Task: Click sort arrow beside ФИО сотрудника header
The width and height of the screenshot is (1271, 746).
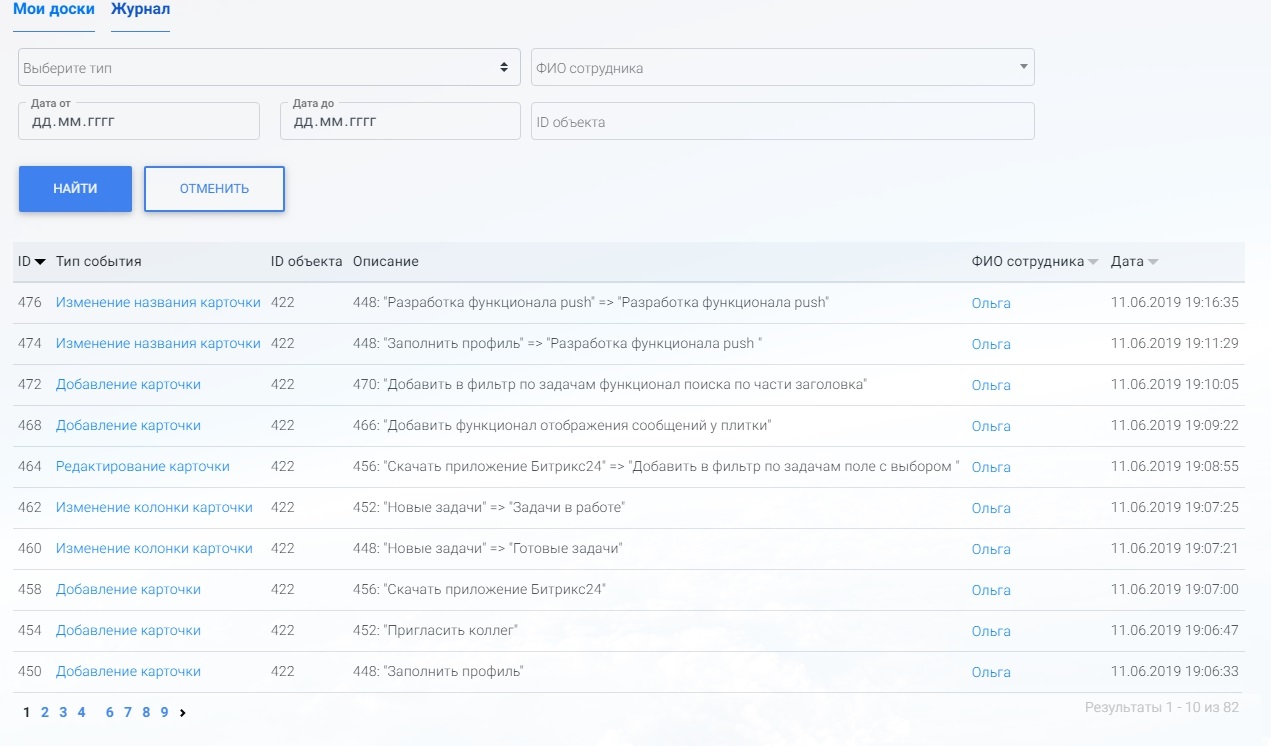Action: (1093, 262)
